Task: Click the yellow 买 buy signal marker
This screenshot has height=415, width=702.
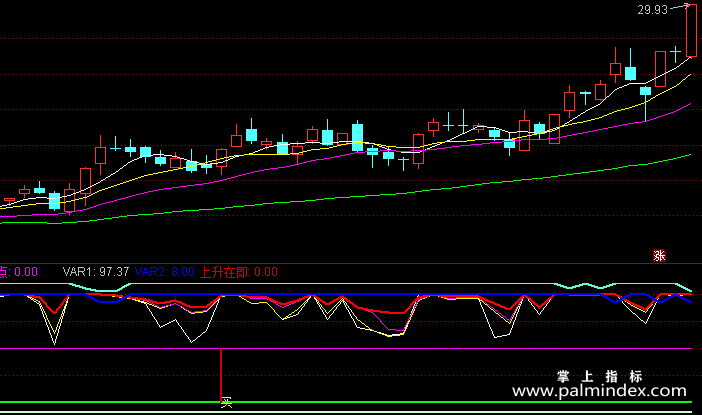Action: click(227, 403)
